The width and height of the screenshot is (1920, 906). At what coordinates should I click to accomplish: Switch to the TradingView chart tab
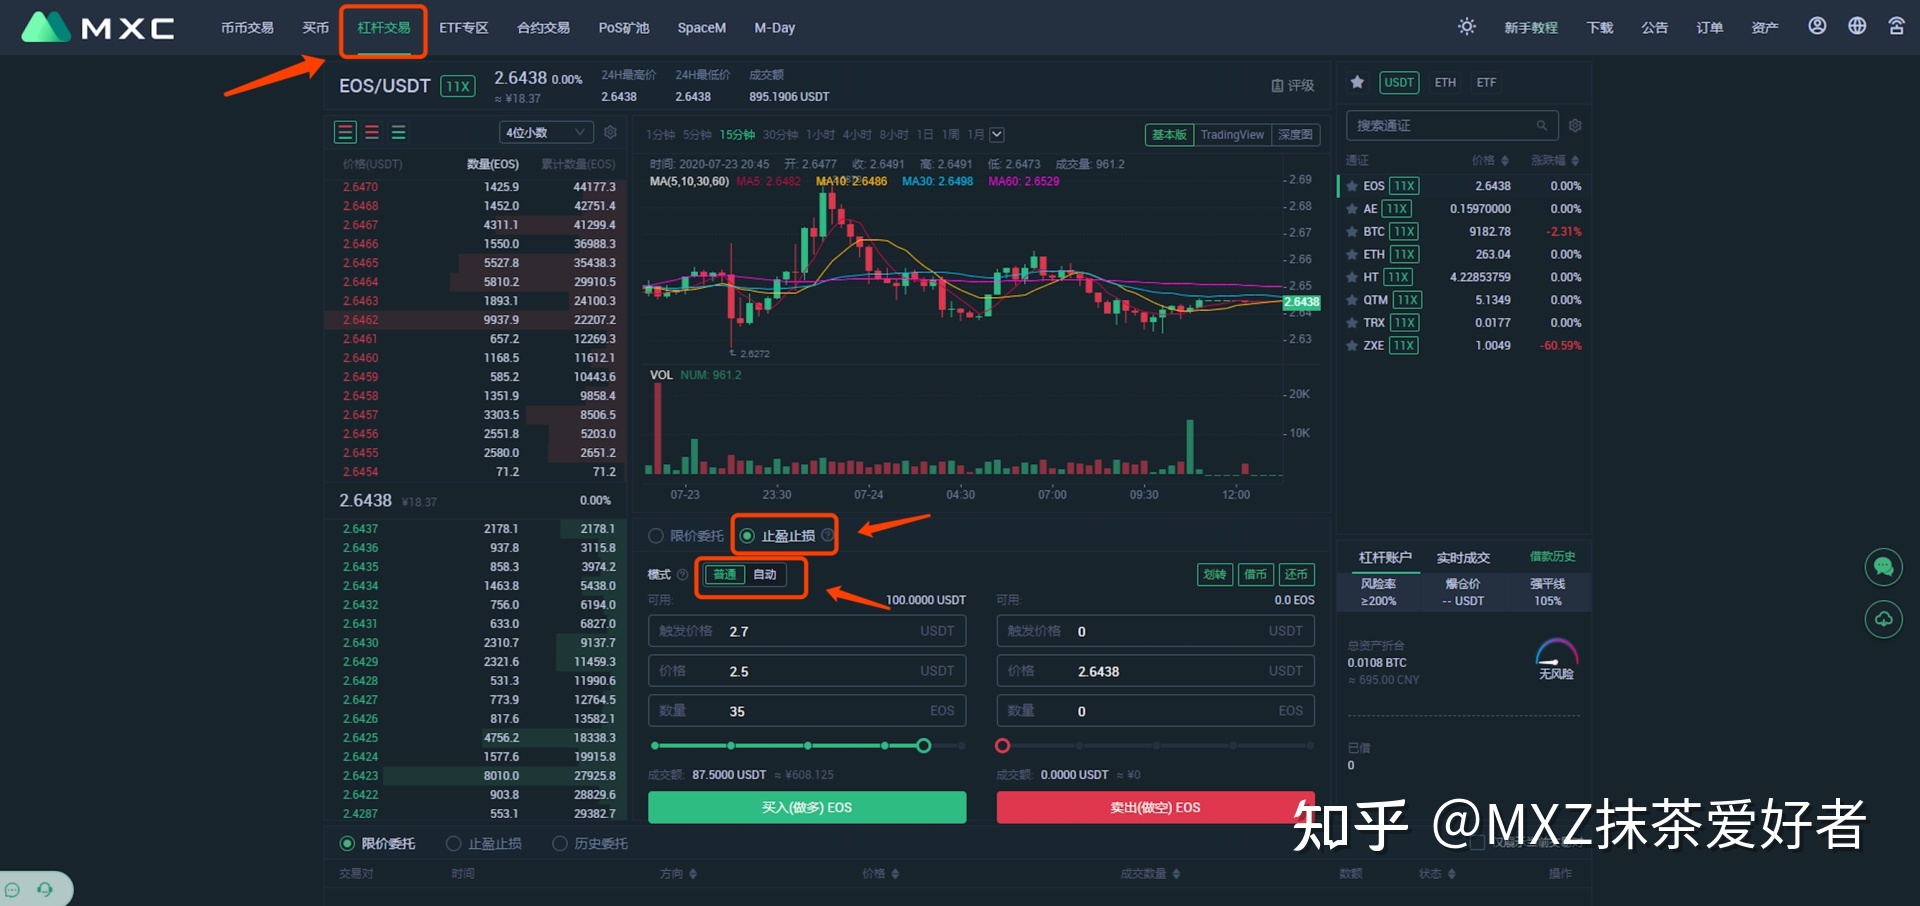click(x=1232, y=135)
